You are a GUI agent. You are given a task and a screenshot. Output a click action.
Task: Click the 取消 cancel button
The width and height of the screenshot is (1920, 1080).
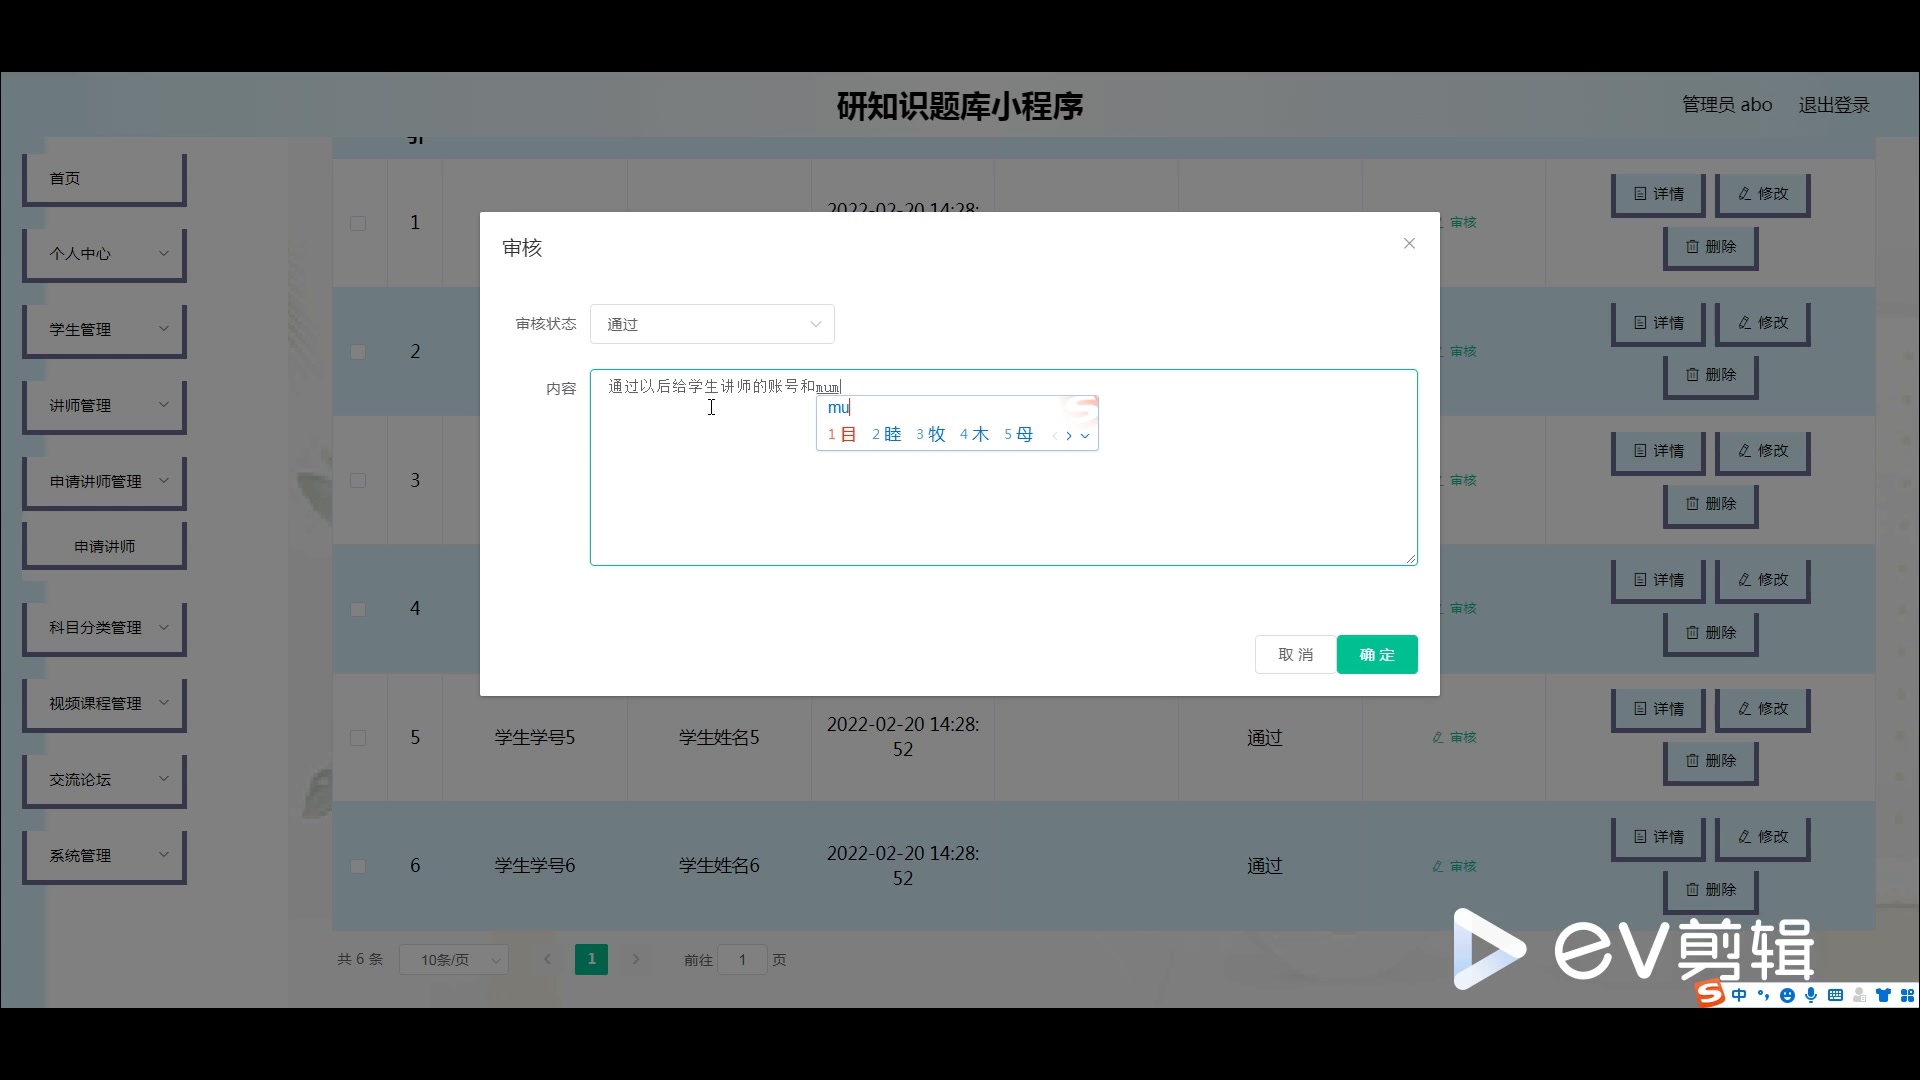1295,655
